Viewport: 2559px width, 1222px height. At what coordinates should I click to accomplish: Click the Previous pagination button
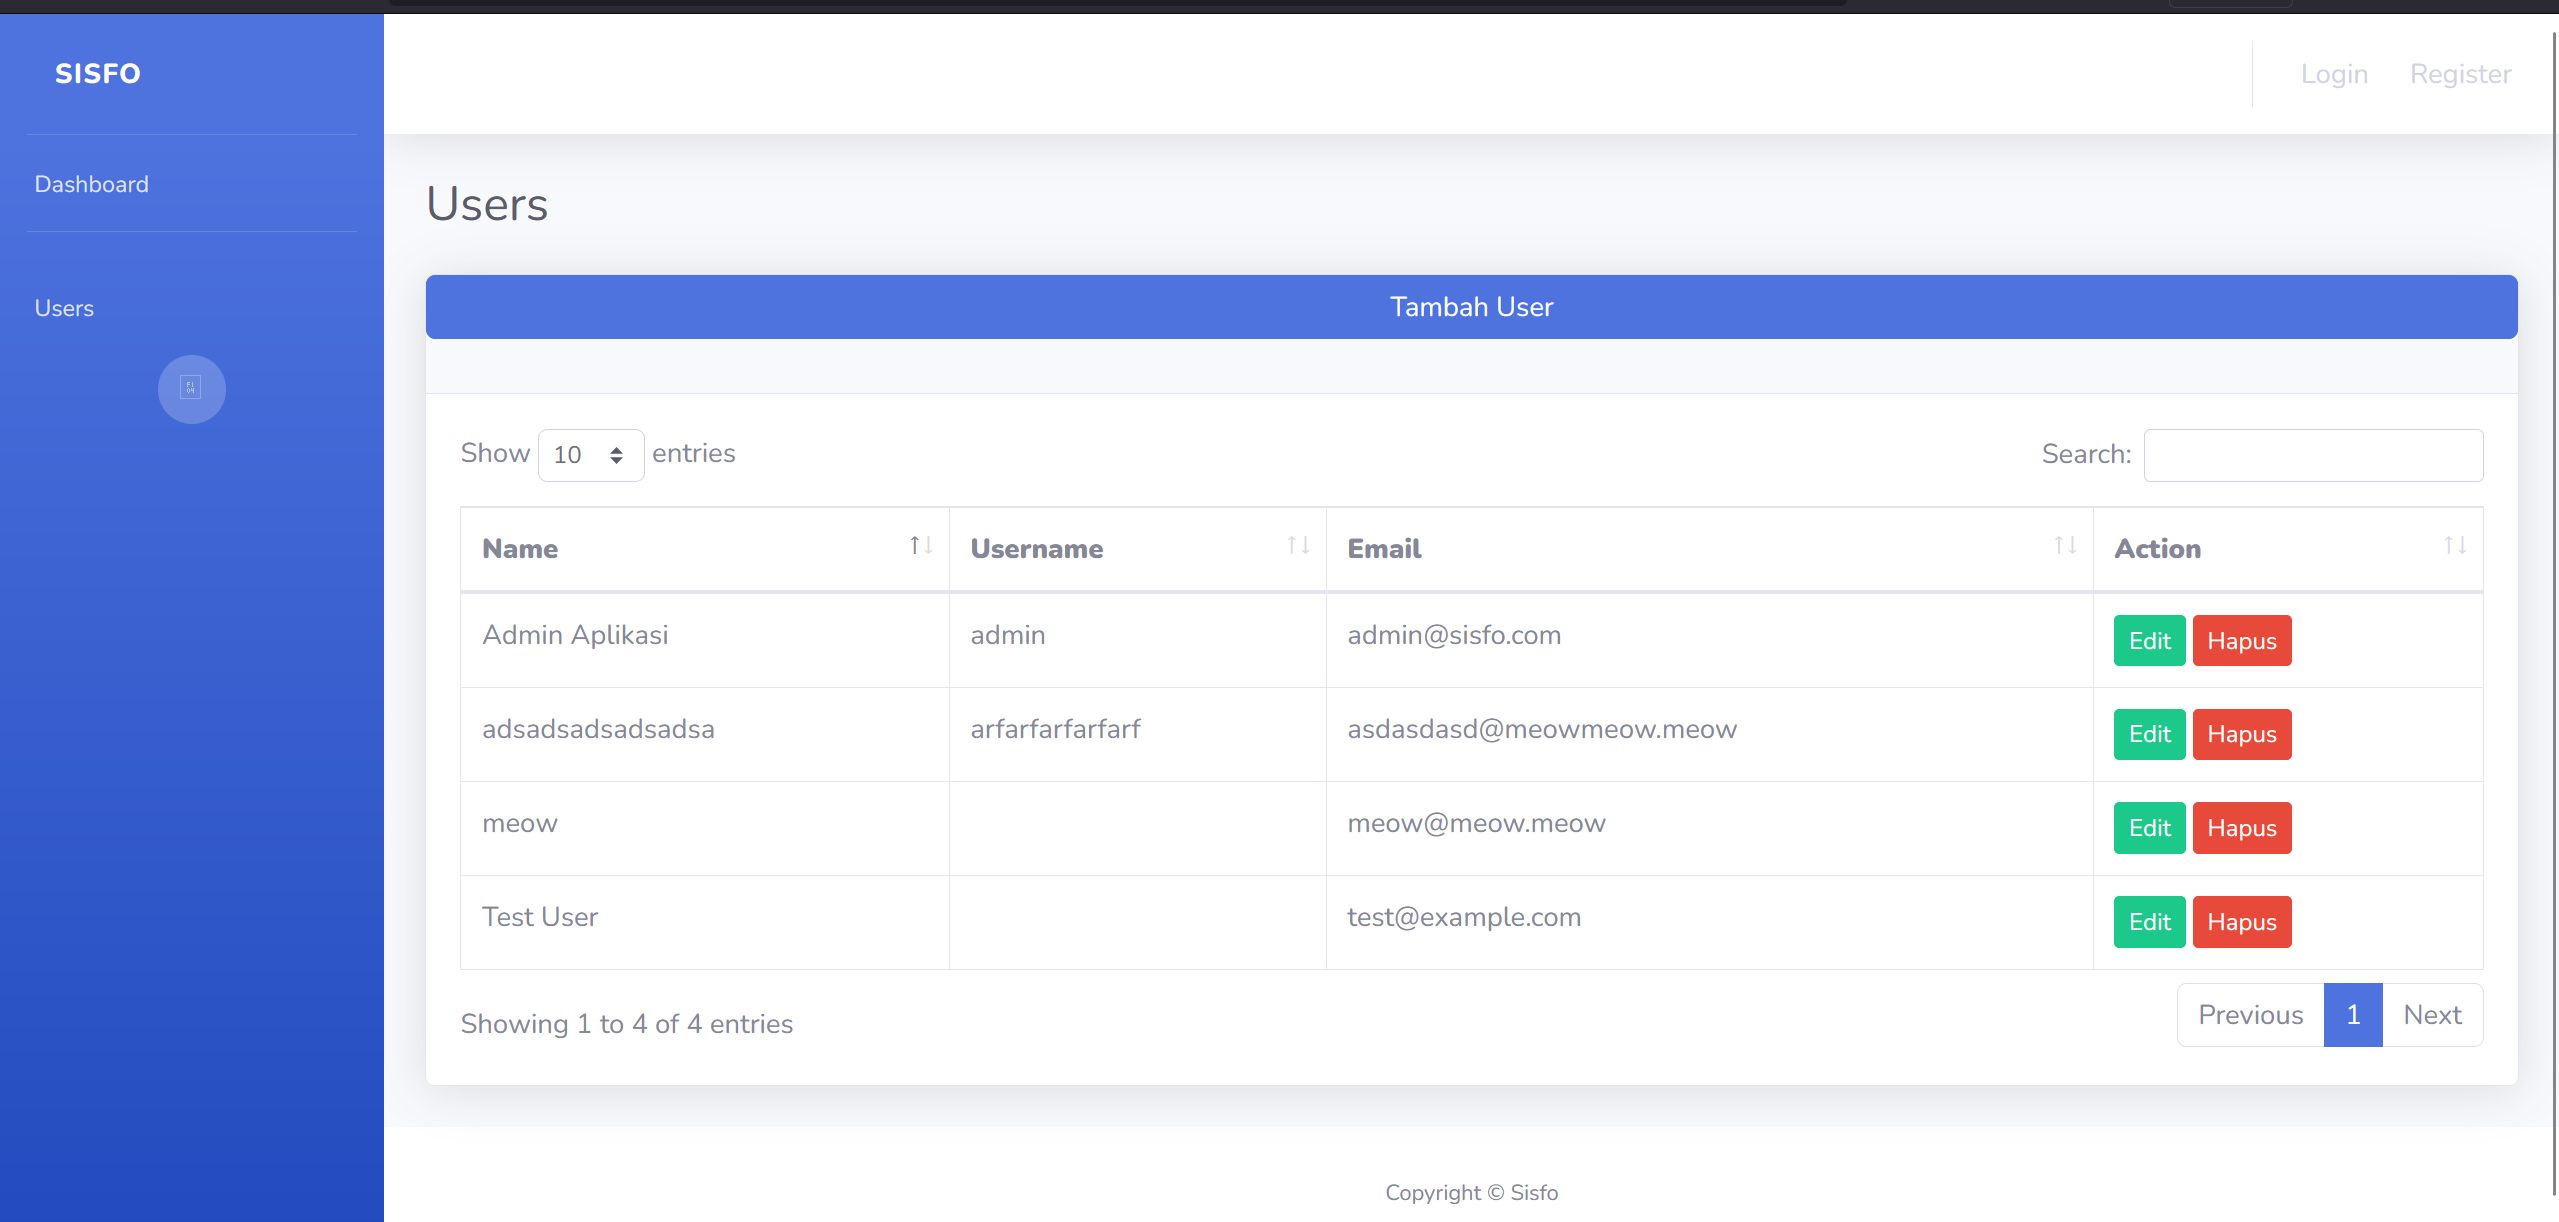(2250, 1015)
